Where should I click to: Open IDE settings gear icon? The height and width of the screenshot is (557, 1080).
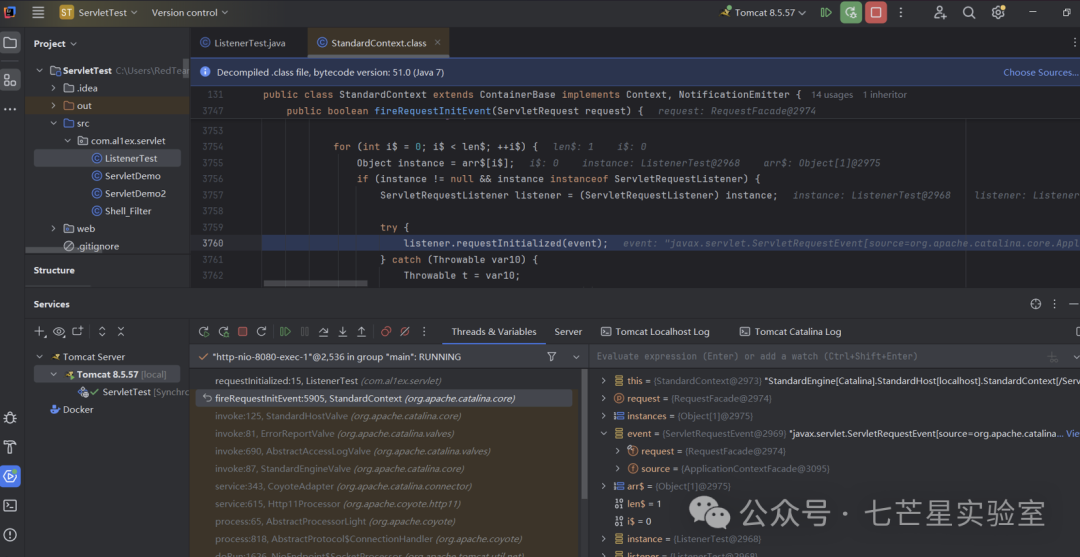[998, 12]
